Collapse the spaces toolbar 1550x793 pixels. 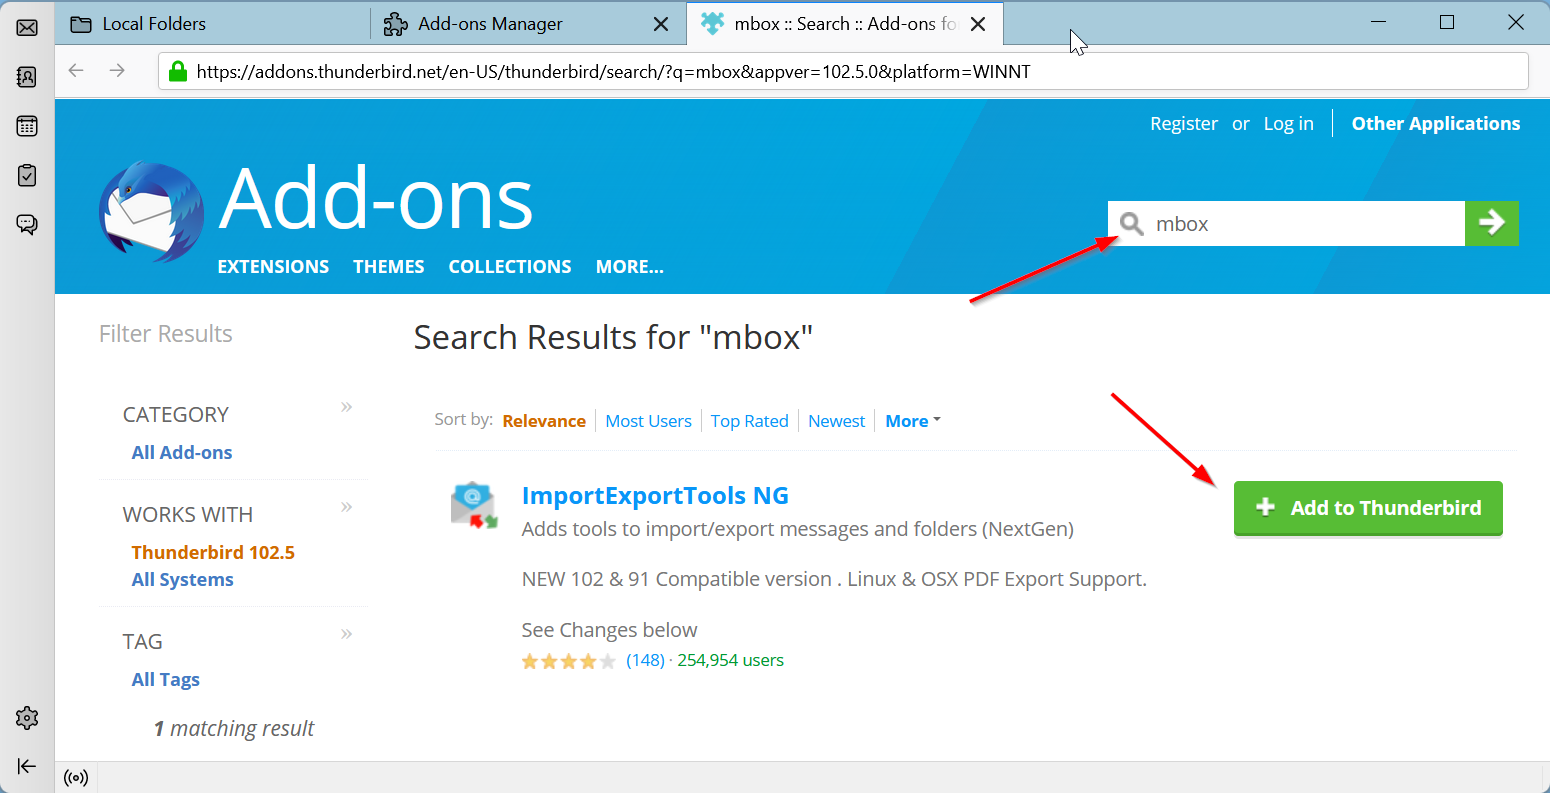coord(27,766)
